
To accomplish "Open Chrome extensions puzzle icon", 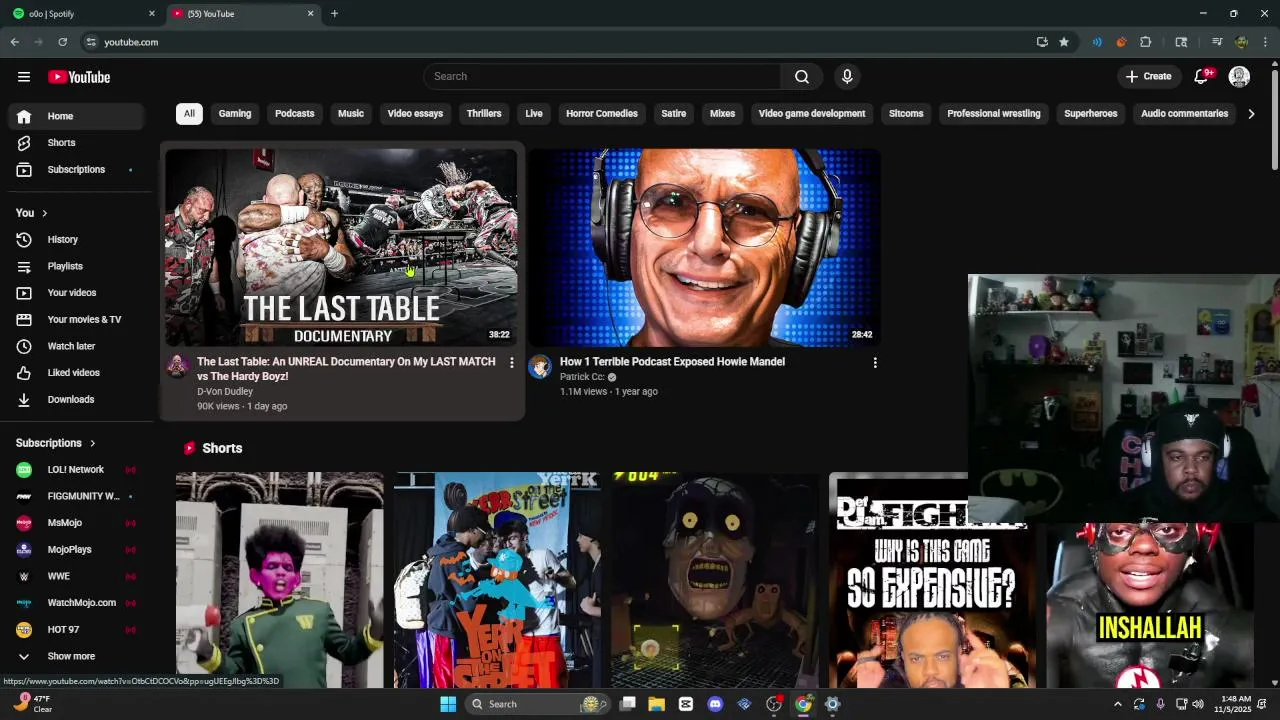I will (1146, 42).
